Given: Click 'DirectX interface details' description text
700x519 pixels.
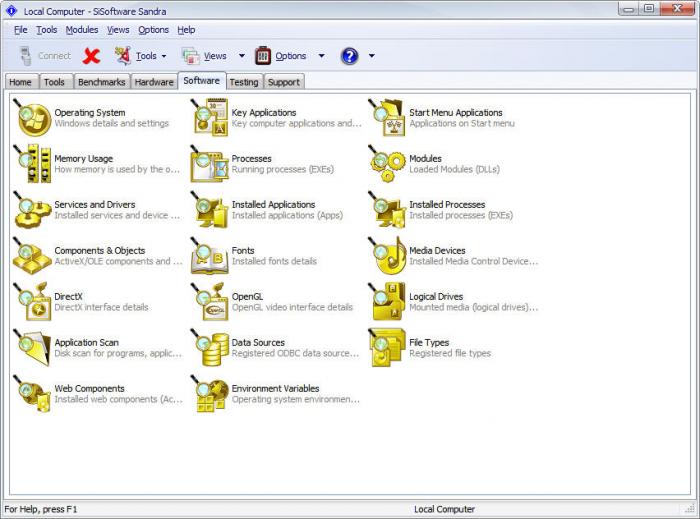Looking at the screenshot, I should [101, 307].
